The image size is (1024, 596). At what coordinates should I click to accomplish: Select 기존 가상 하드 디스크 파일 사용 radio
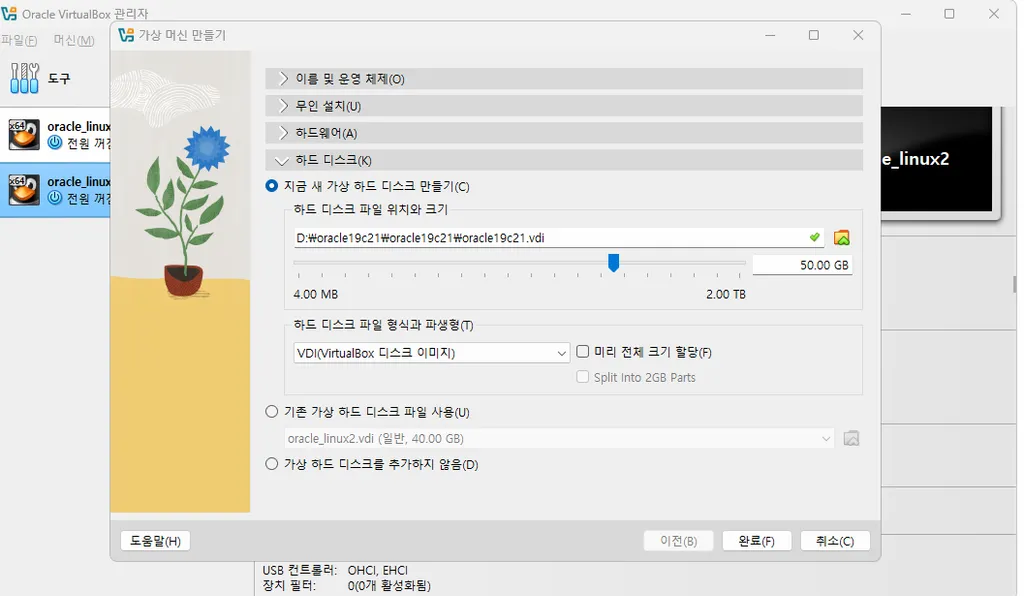[272, 412]
